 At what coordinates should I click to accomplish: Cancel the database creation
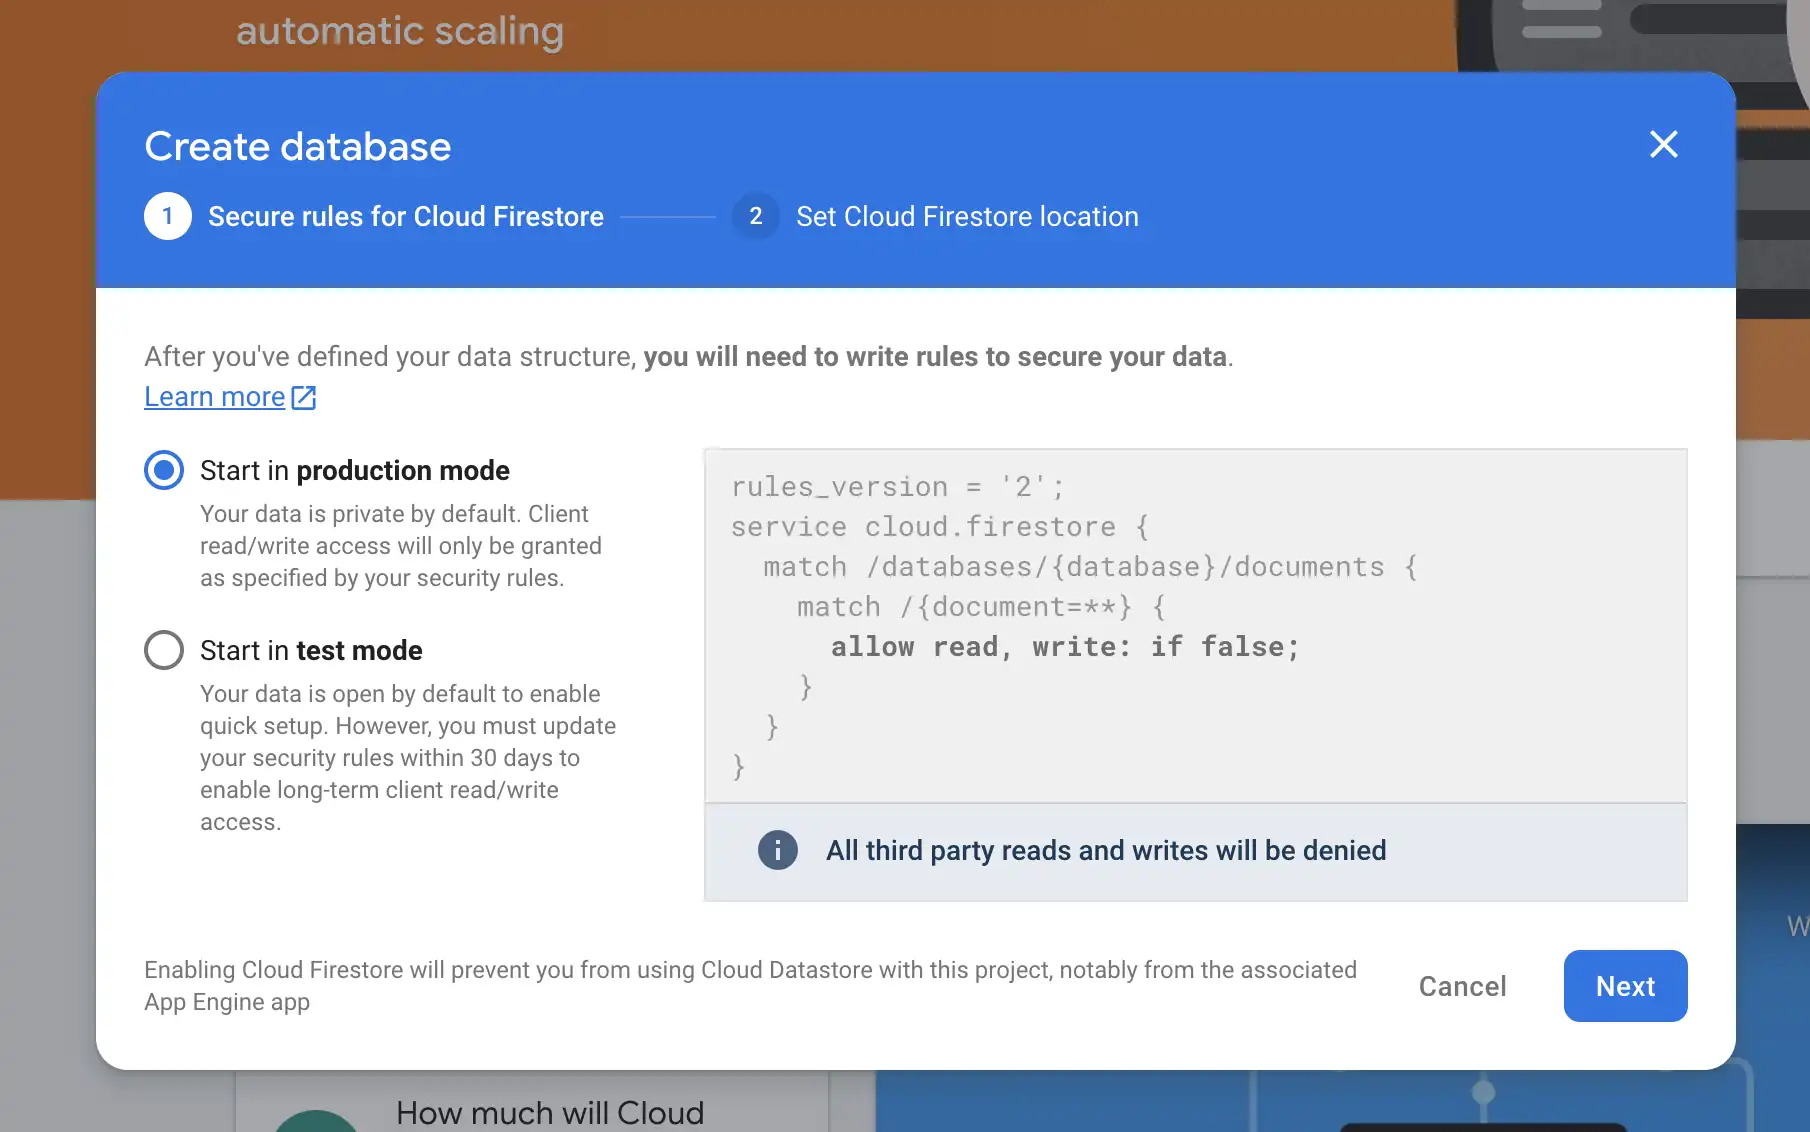[x=1462, y=986]
